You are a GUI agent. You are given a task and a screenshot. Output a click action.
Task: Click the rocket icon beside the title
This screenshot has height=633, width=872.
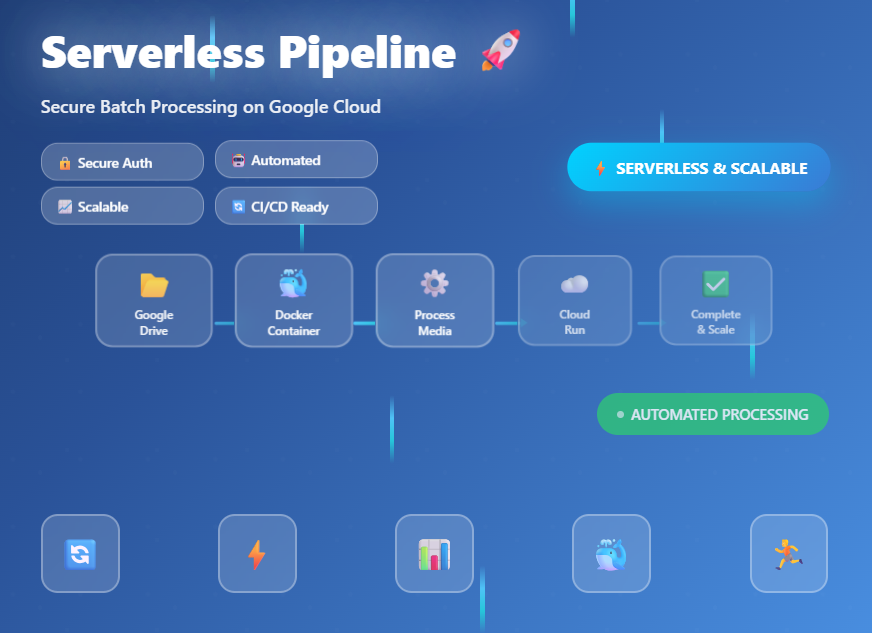[x=501, y=50]
